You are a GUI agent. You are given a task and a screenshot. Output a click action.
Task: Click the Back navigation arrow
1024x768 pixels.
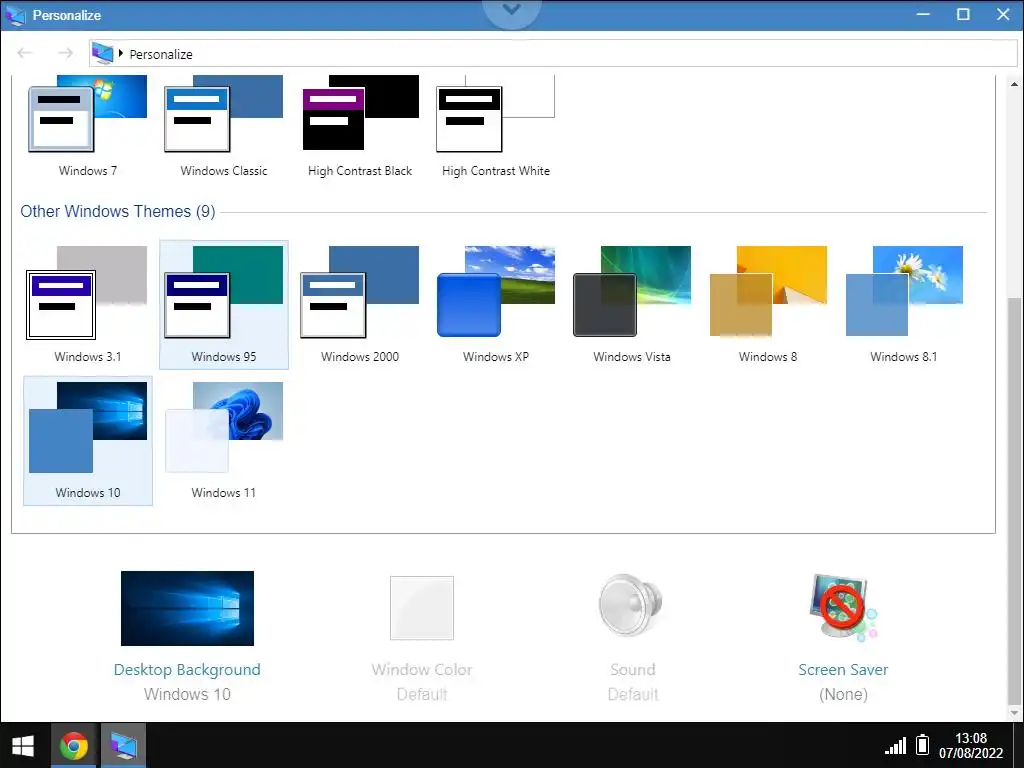pyautogui.click(x=25, y=53)
